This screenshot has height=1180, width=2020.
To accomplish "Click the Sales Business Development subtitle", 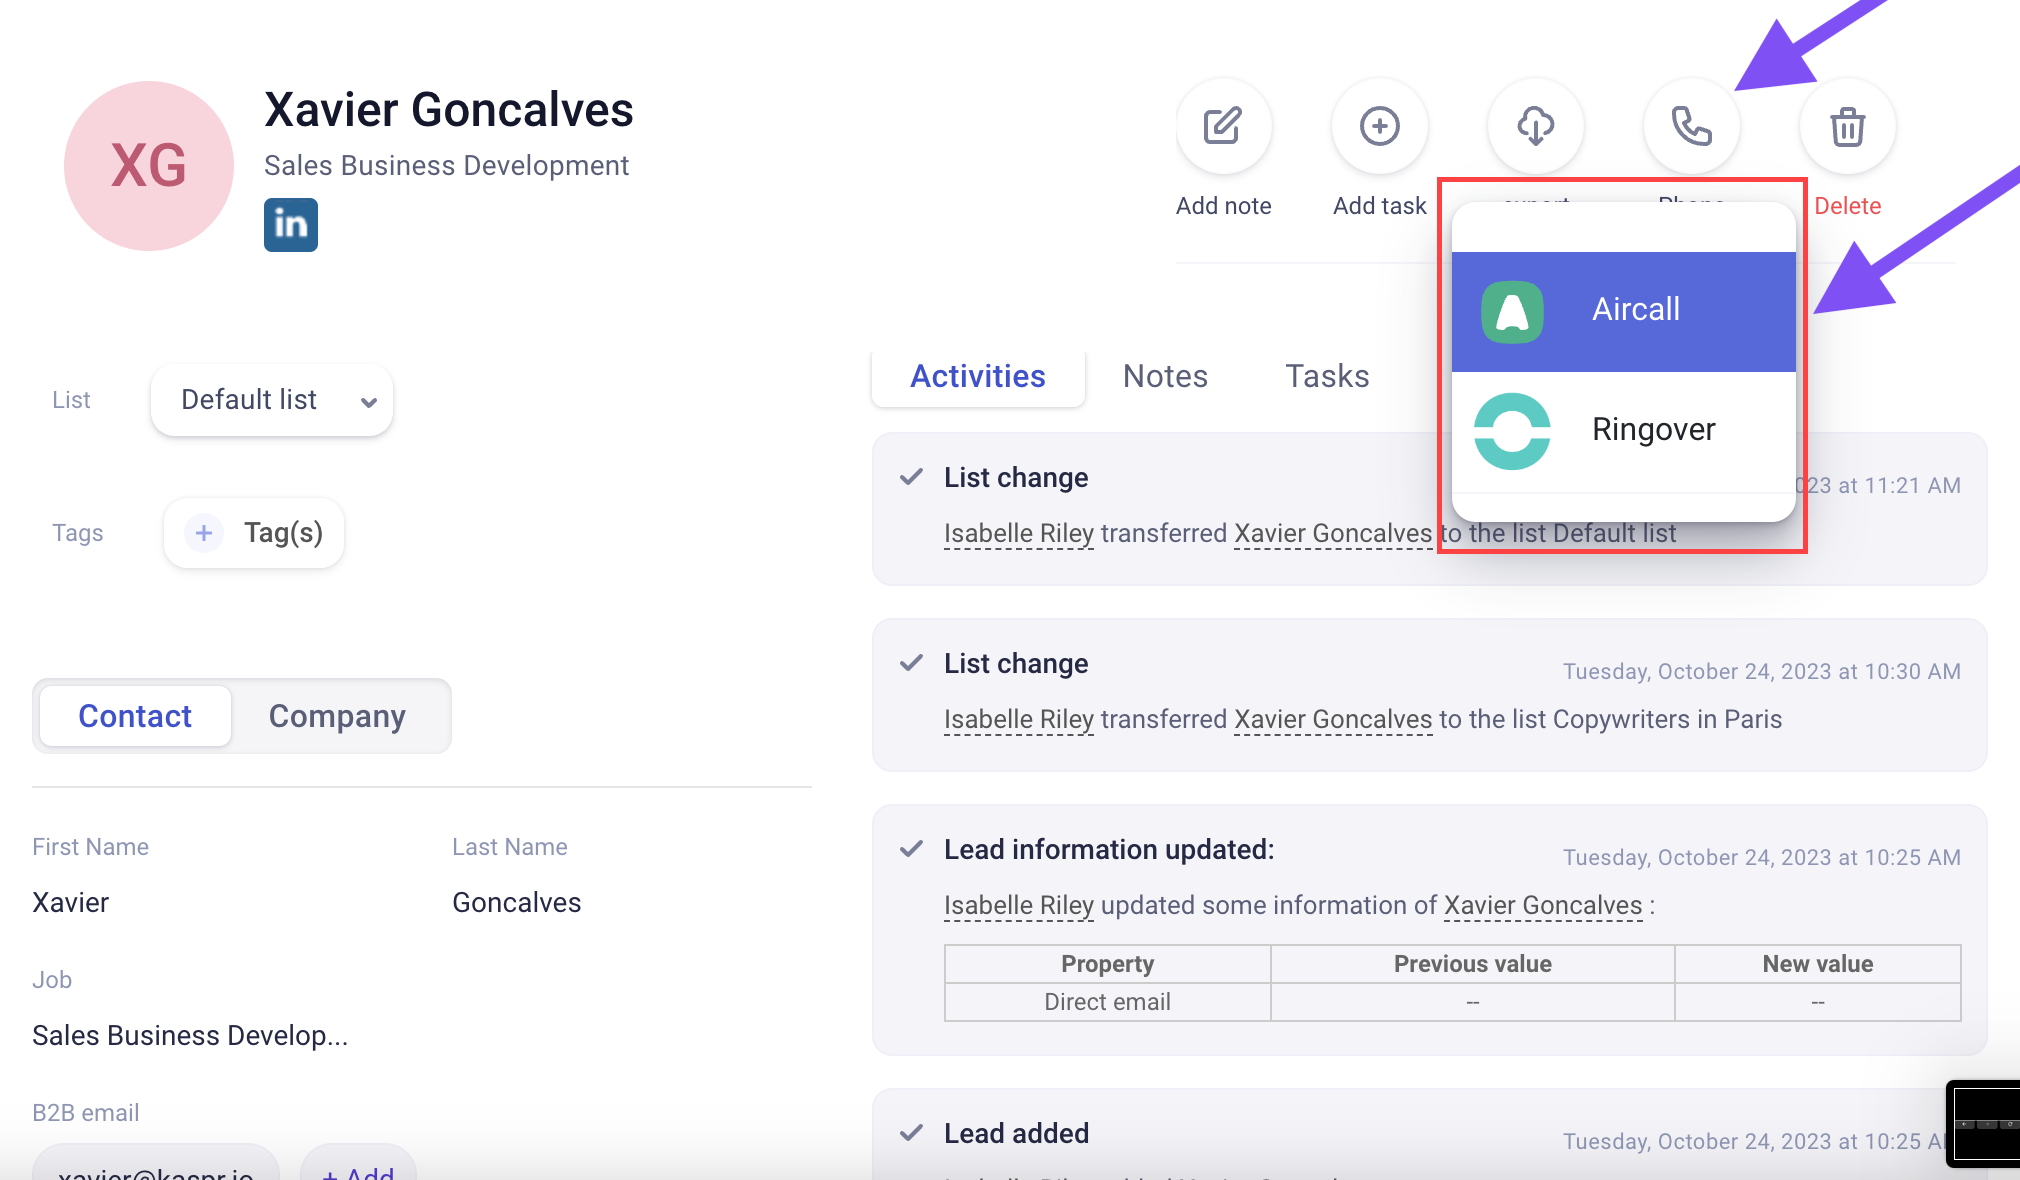I will click(446, 166).
